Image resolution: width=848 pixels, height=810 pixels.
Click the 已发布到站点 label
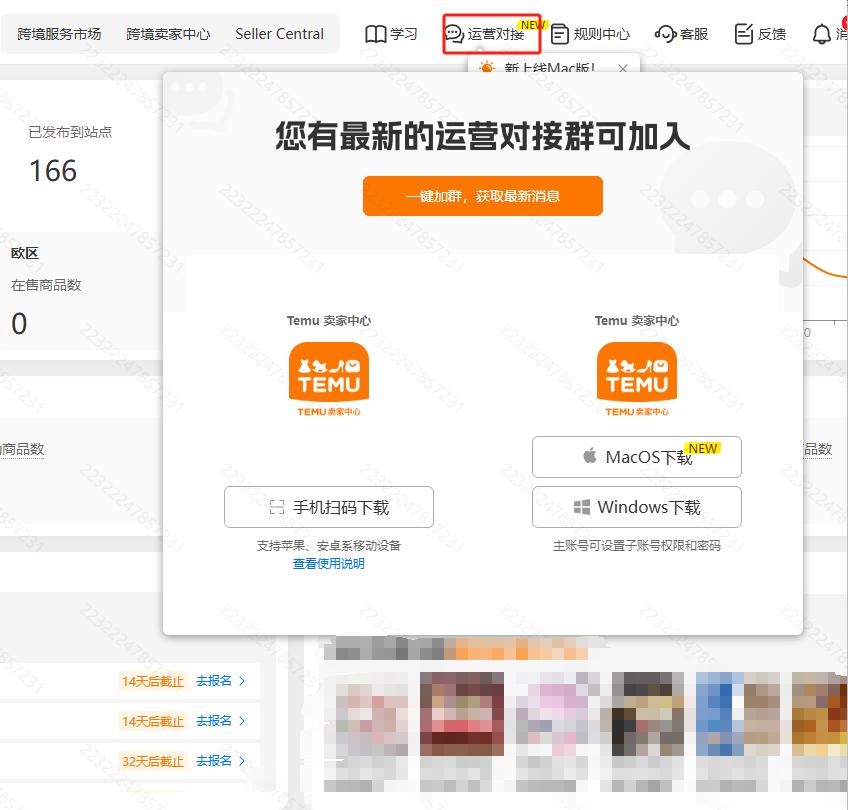click(x=70, y=132)
